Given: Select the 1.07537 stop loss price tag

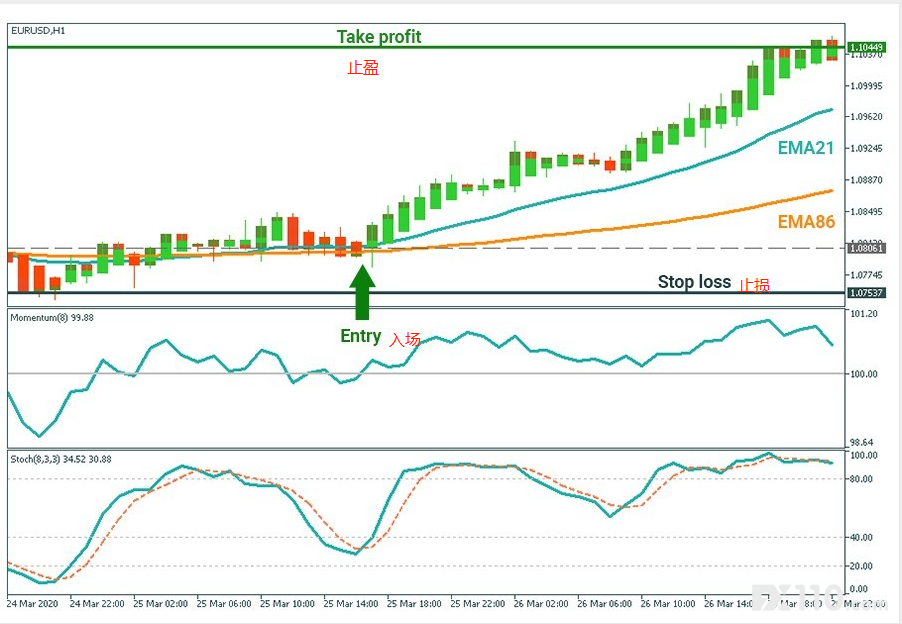Looking at the screenshot, I should (865, 293).
